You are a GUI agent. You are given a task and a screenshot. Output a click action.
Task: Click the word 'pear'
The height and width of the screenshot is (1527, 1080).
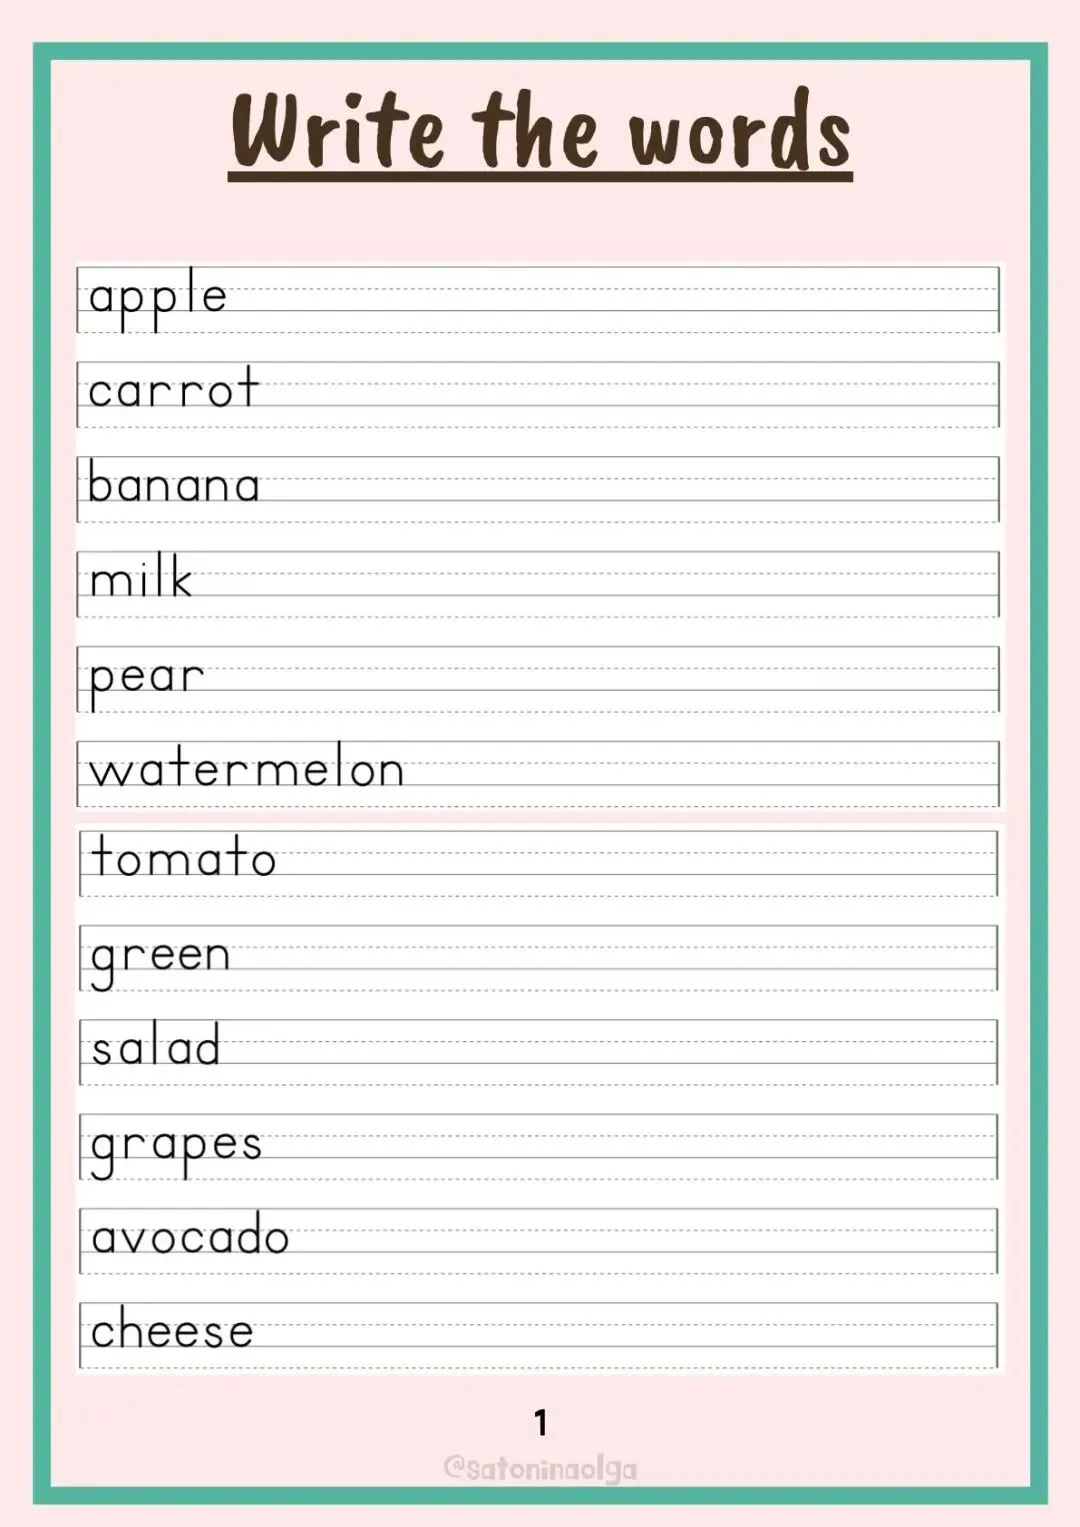point(146,680)
